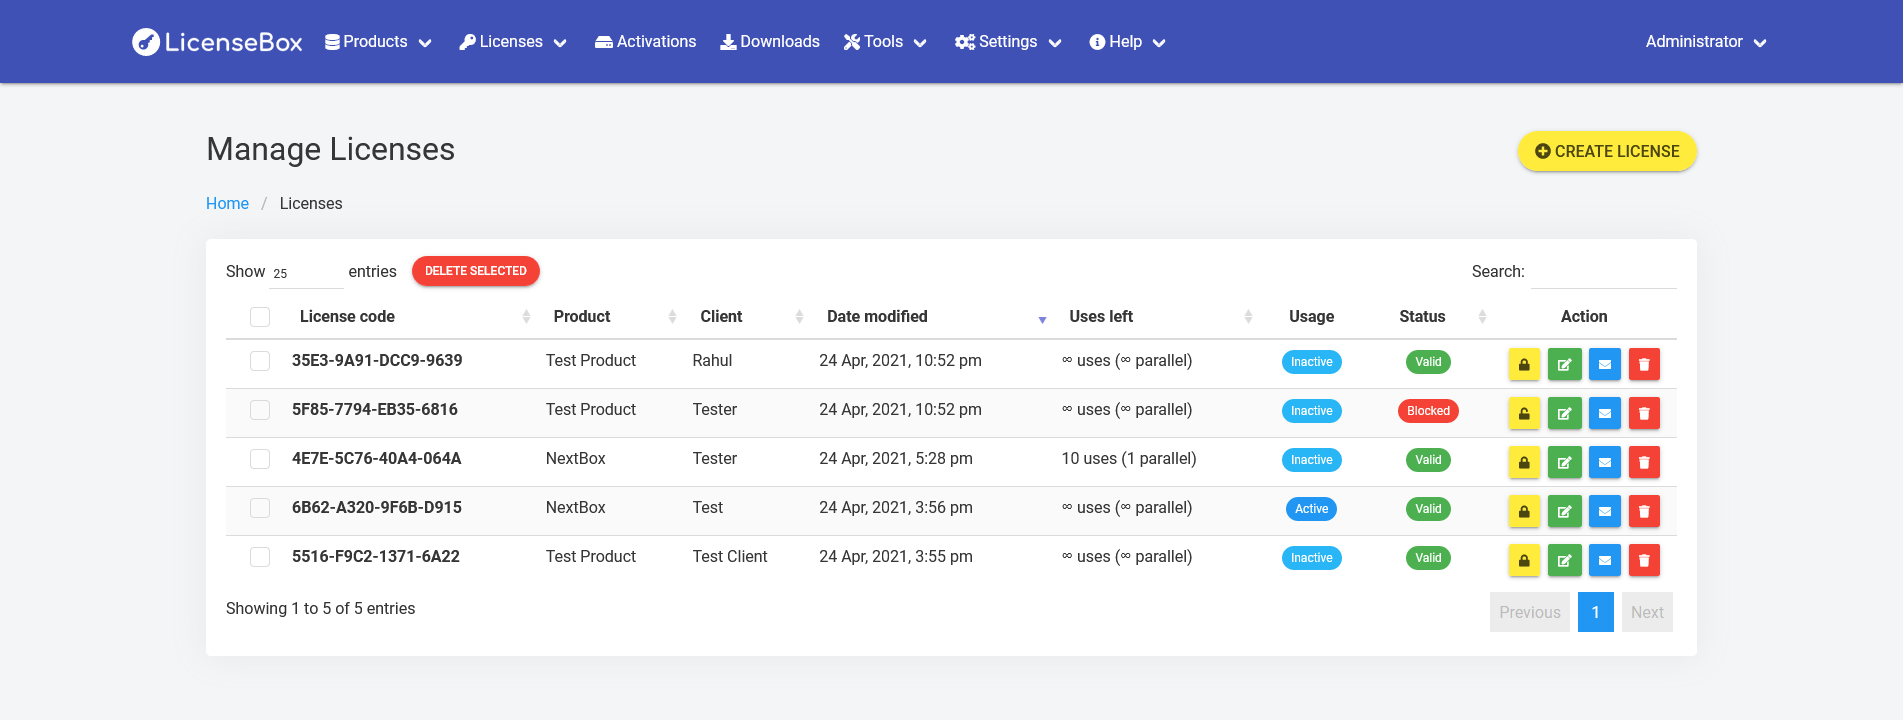Expand the Tools dropdown menu
Viewport: 1903px width, 720px height.
pyautogui.click(x=885, y=42)
